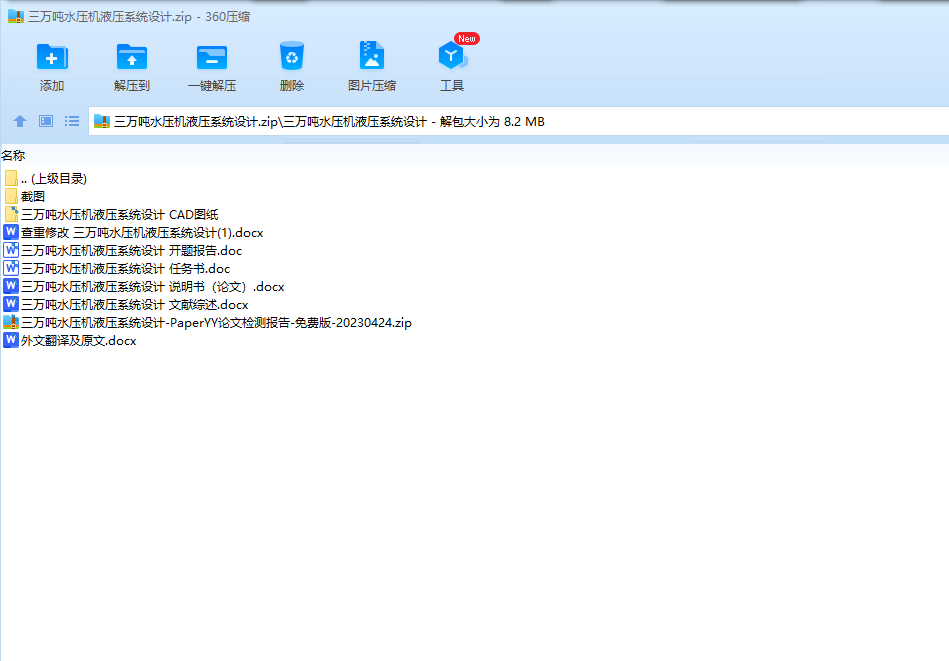The image size is (949, 661).
Task: Select file 三万吨水压机液压系统设计 文献综述.docx
Action: click(x=134, y=304)
